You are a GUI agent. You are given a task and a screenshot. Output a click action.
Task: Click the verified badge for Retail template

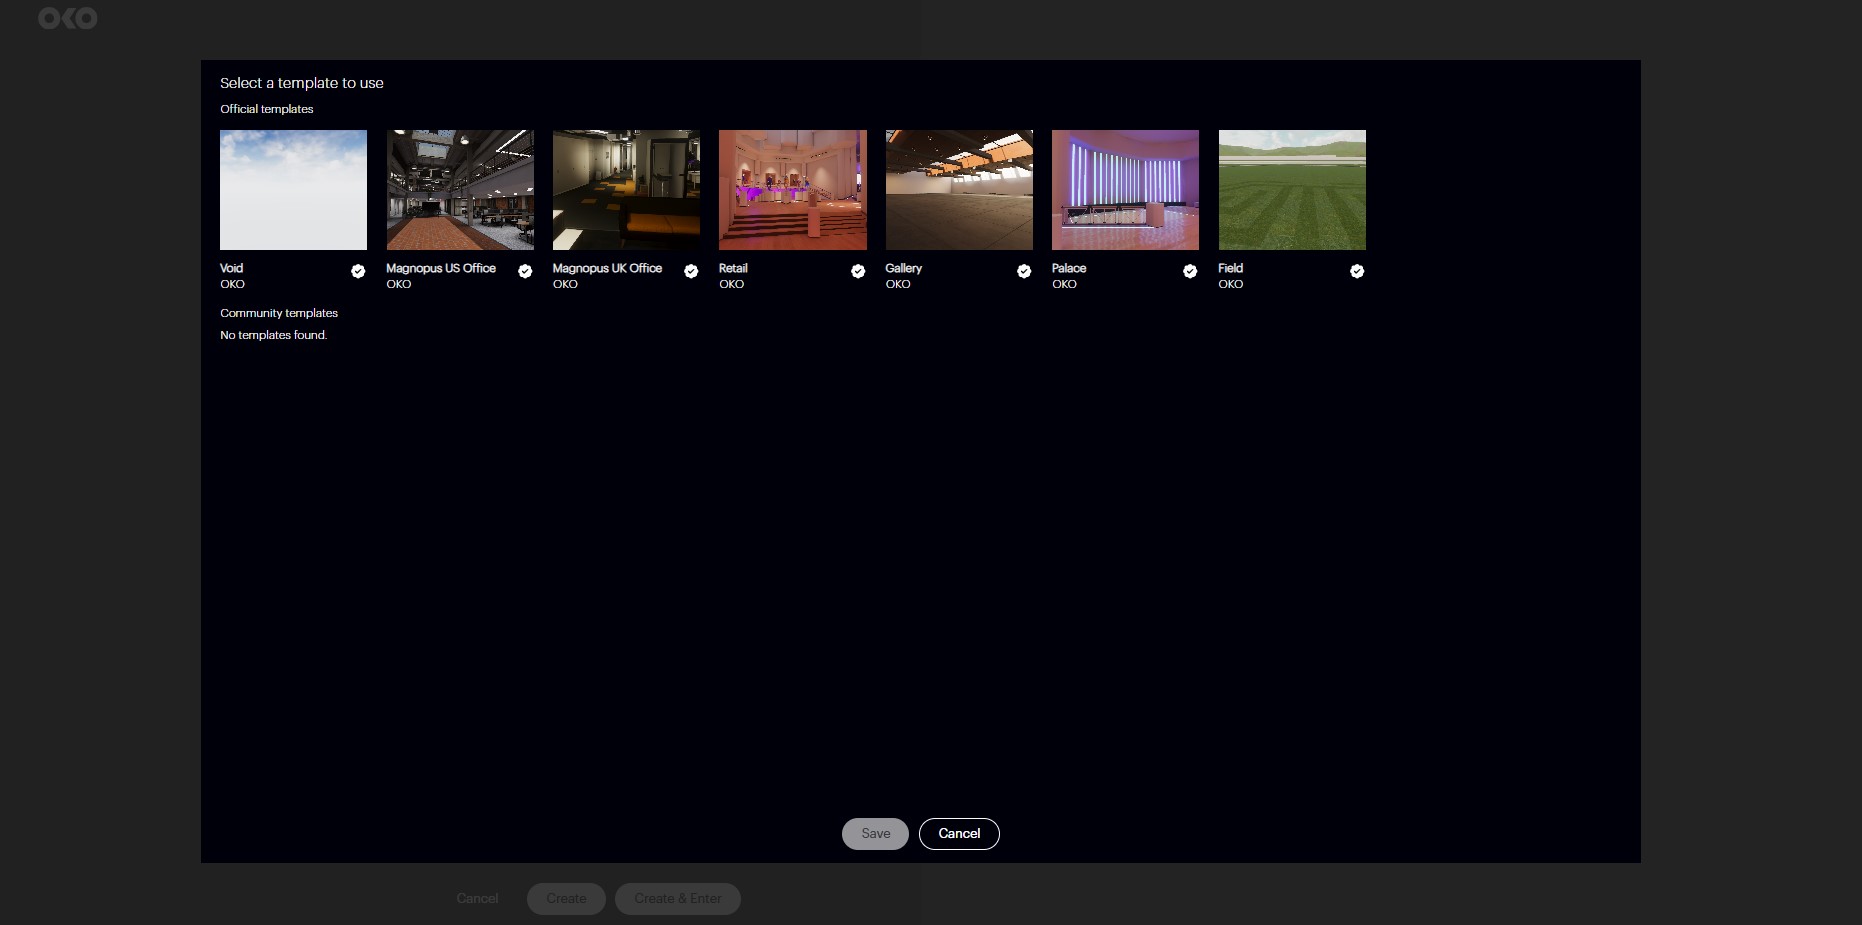coord(858,271)
